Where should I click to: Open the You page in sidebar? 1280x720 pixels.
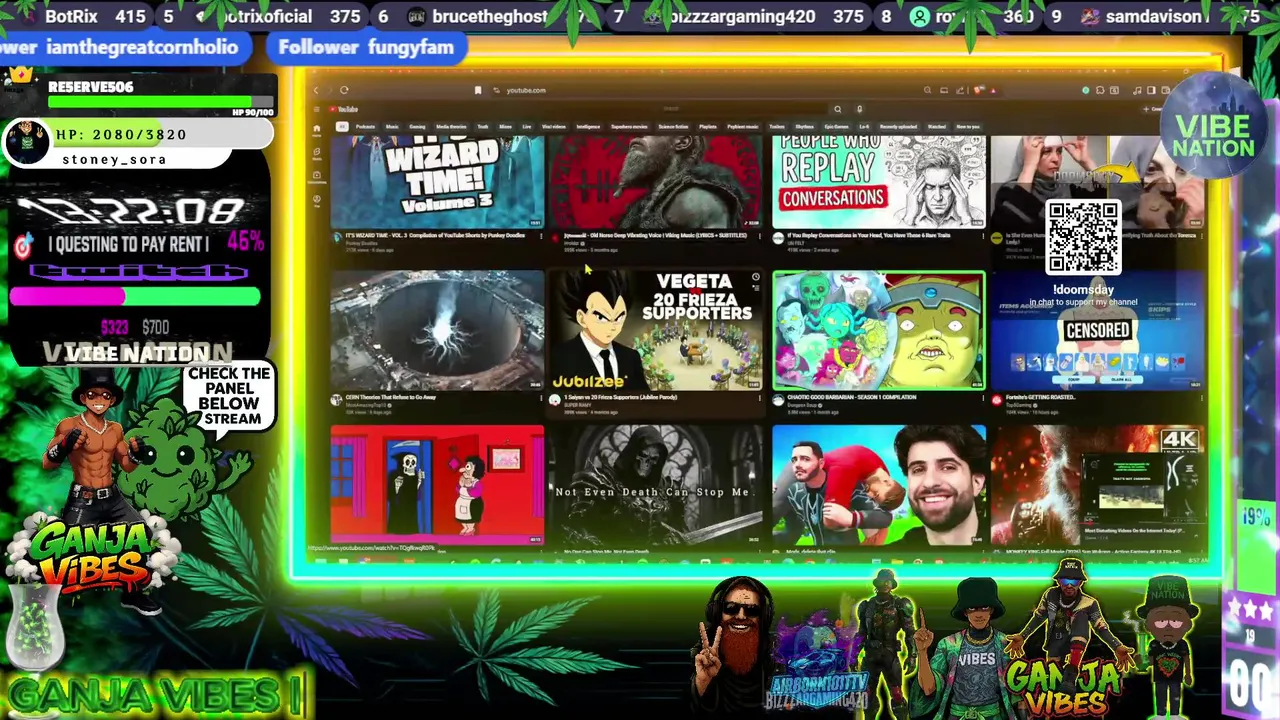pos(317,200)
